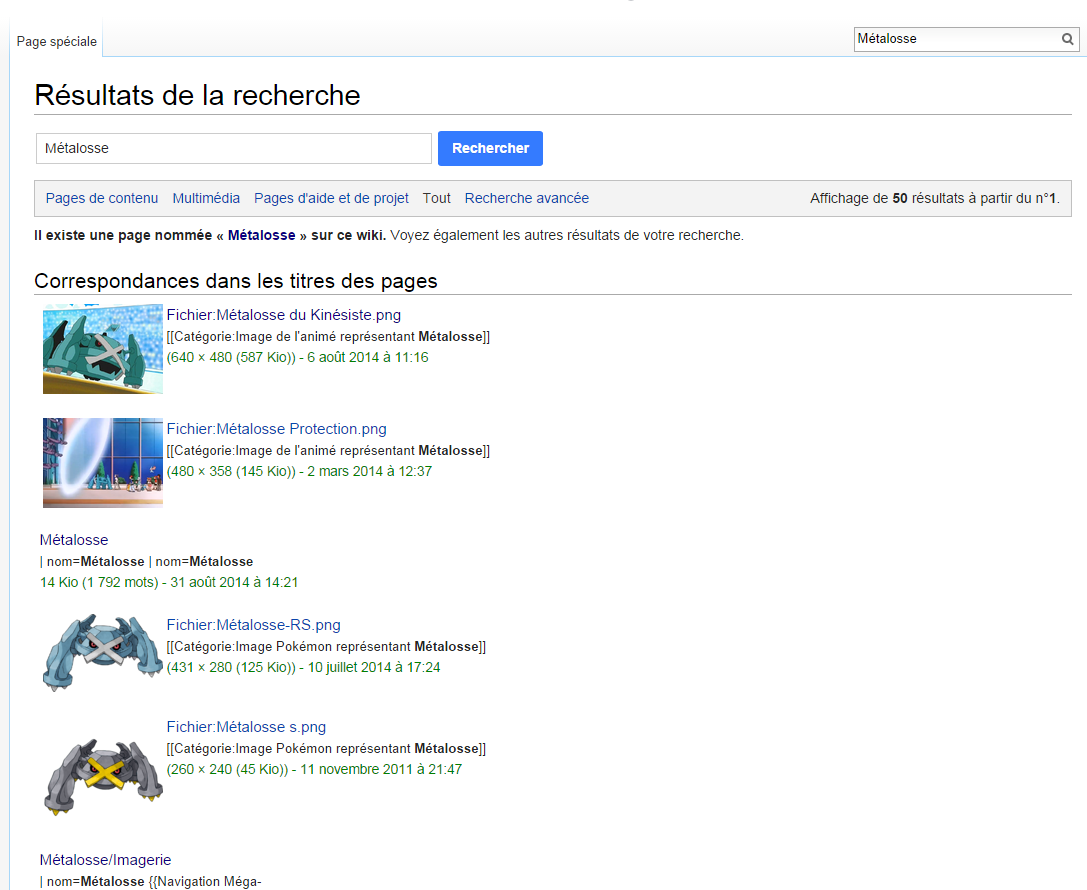Select Pages d'aide et de projet filter
The height and width of the screenshot is (890, 1087).
(x=331, y=198)
